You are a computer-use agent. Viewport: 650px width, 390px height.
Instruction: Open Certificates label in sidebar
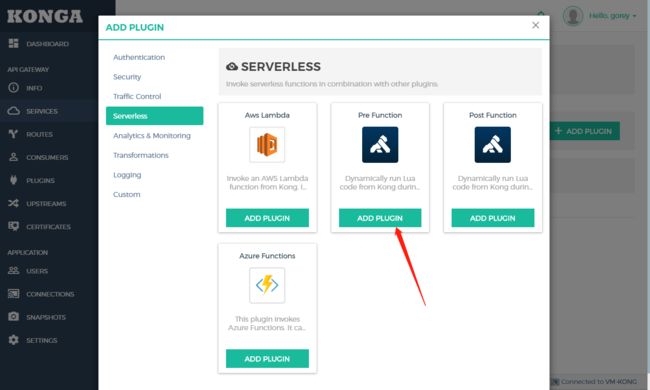tap(48, 227)
